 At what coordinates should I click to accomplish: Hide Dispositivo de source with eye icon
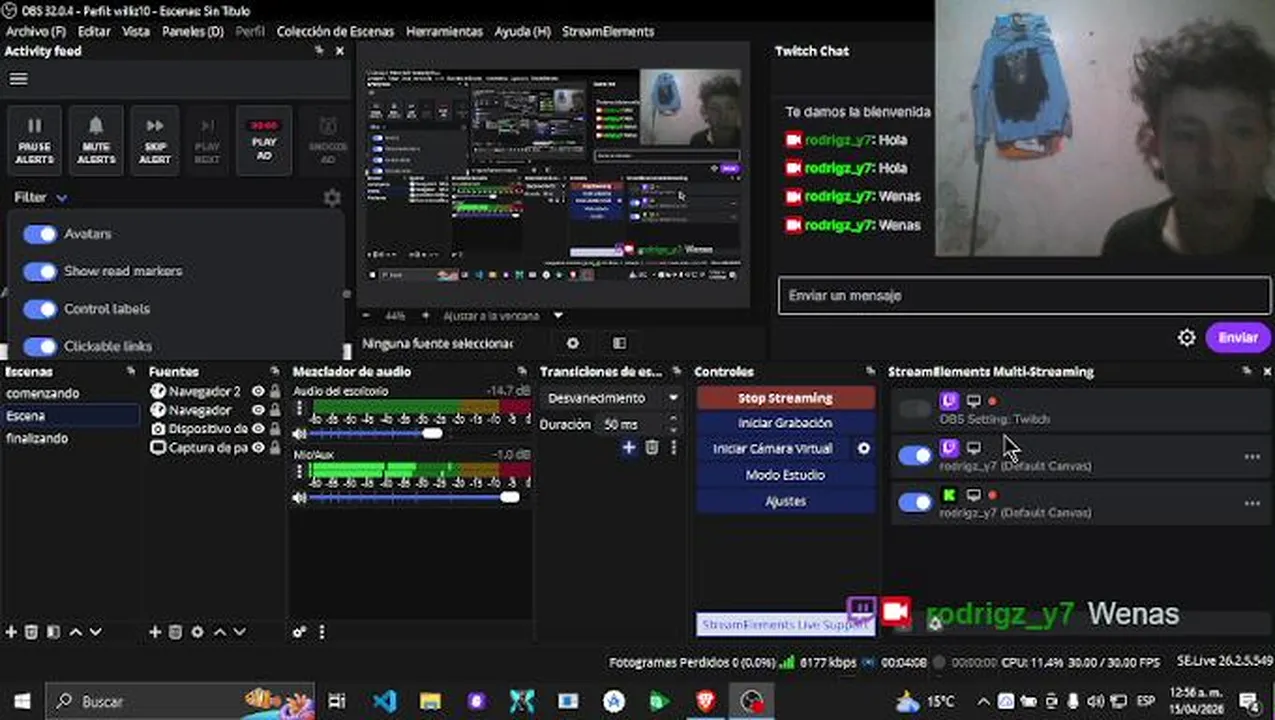(x=258, y=429)
